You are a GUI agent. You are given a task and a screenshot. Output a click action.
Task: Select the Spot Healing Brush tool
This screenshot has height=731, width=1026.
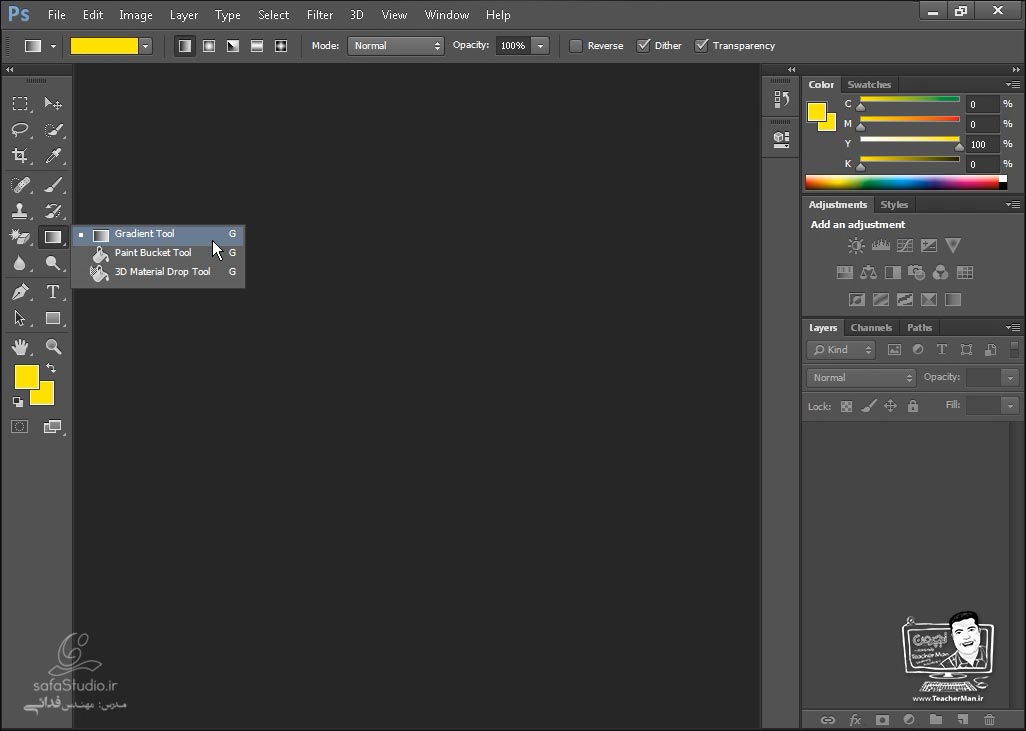[20, 185]
